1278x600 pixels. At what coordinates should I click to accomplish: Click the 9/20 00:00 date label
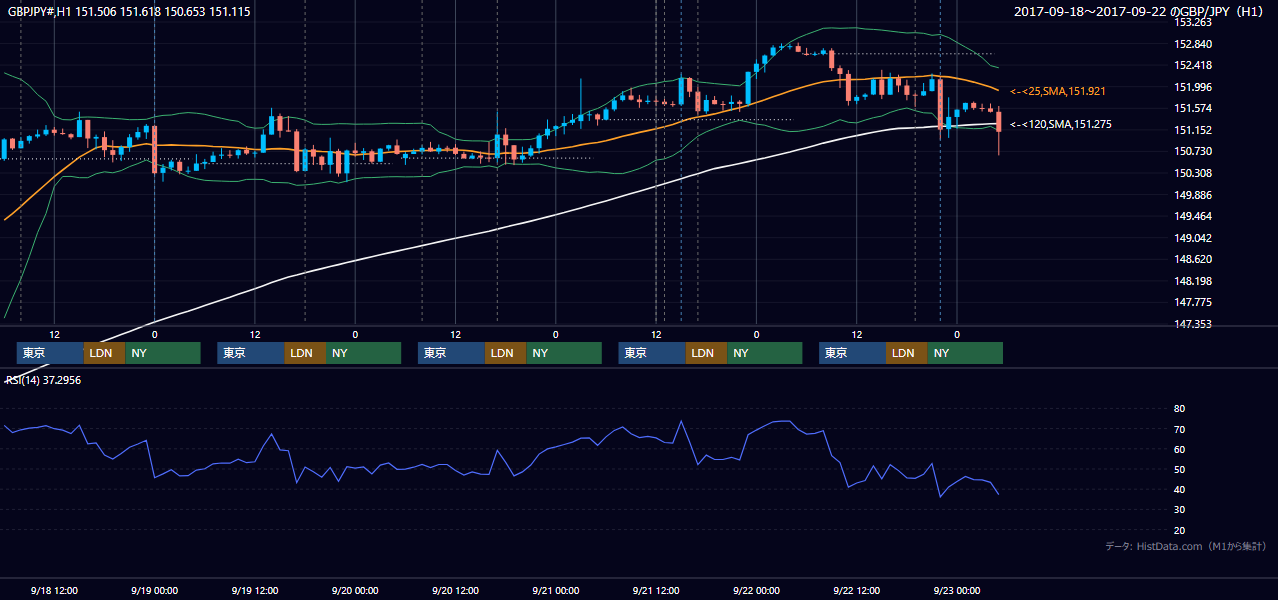point(355,591)
